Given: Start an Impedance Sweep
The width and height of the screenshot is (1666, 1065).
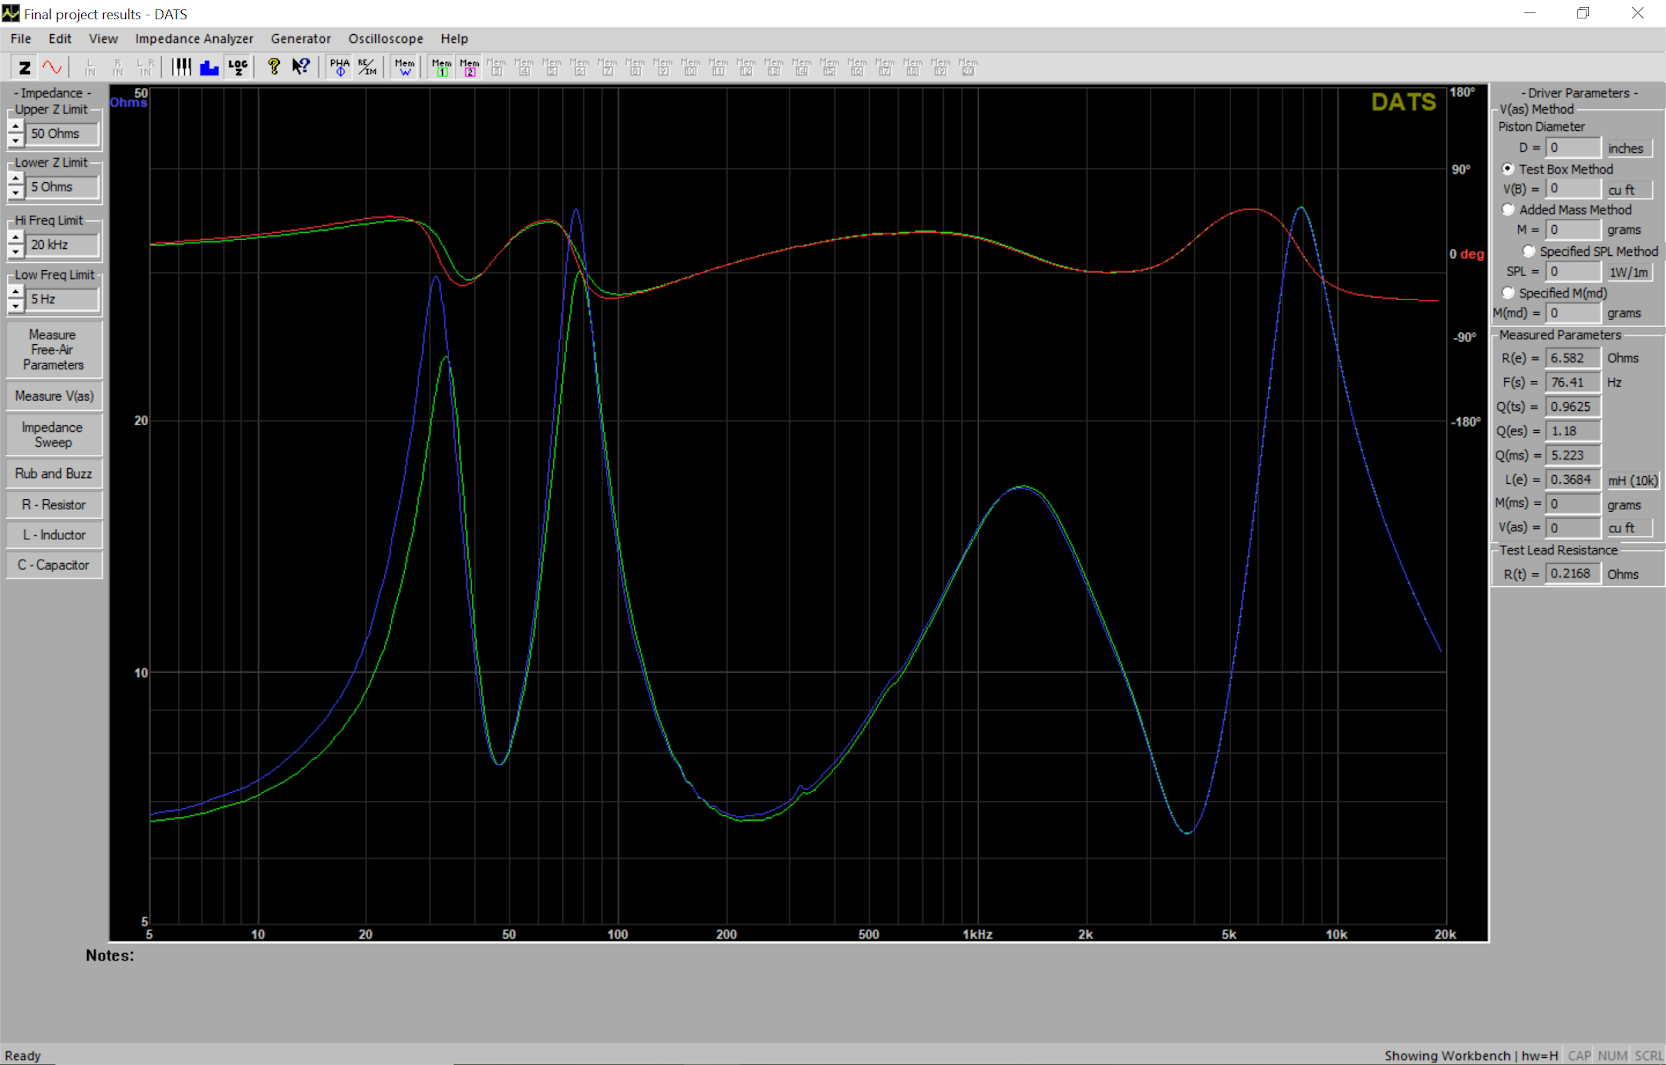Looking at the screenshot, I should [54, 435].
